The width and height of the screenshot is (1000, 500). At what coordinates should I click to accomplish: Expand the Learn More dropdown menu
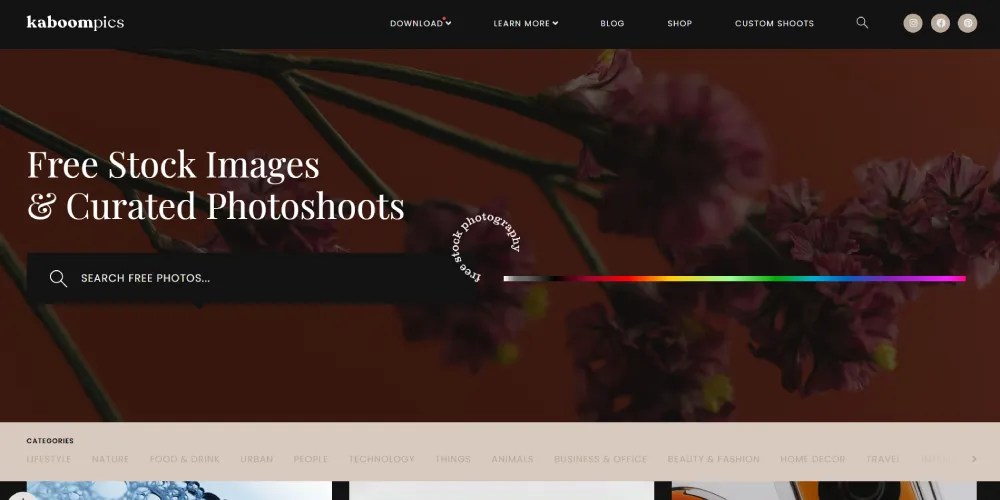(526, 24)
